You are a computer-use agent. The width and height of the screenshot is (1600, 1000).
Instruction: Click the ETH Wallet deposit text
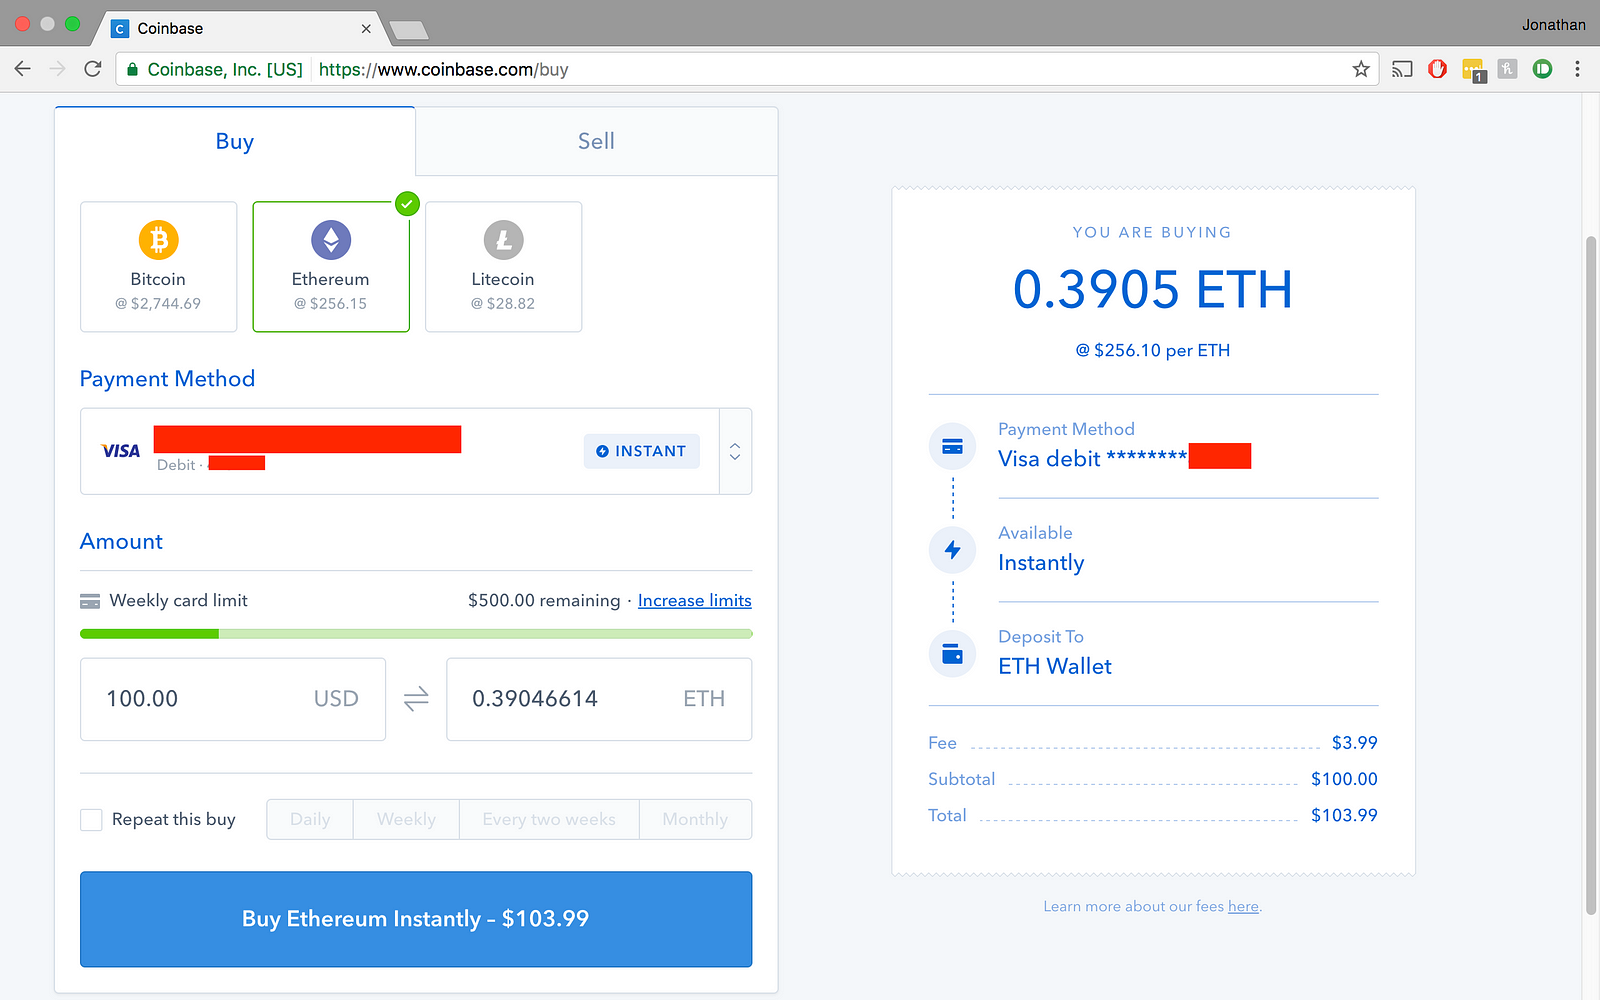click(1055, 666)
